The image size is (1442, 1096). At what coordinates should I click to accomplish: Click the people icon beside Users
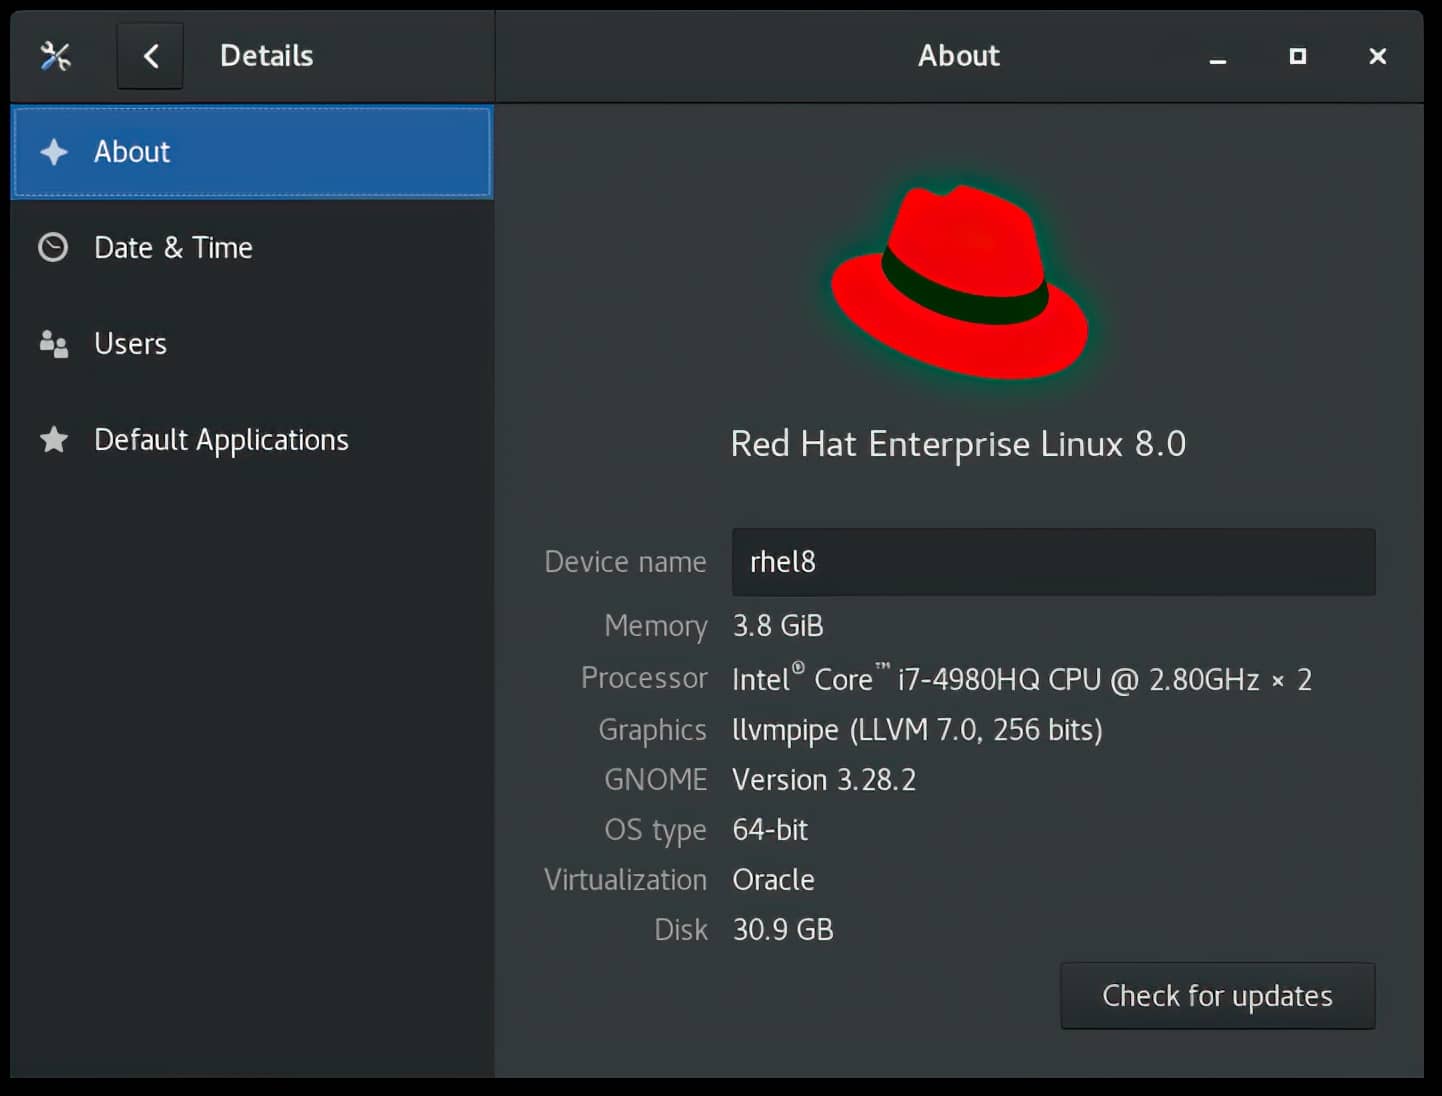(x=53, y=344)
